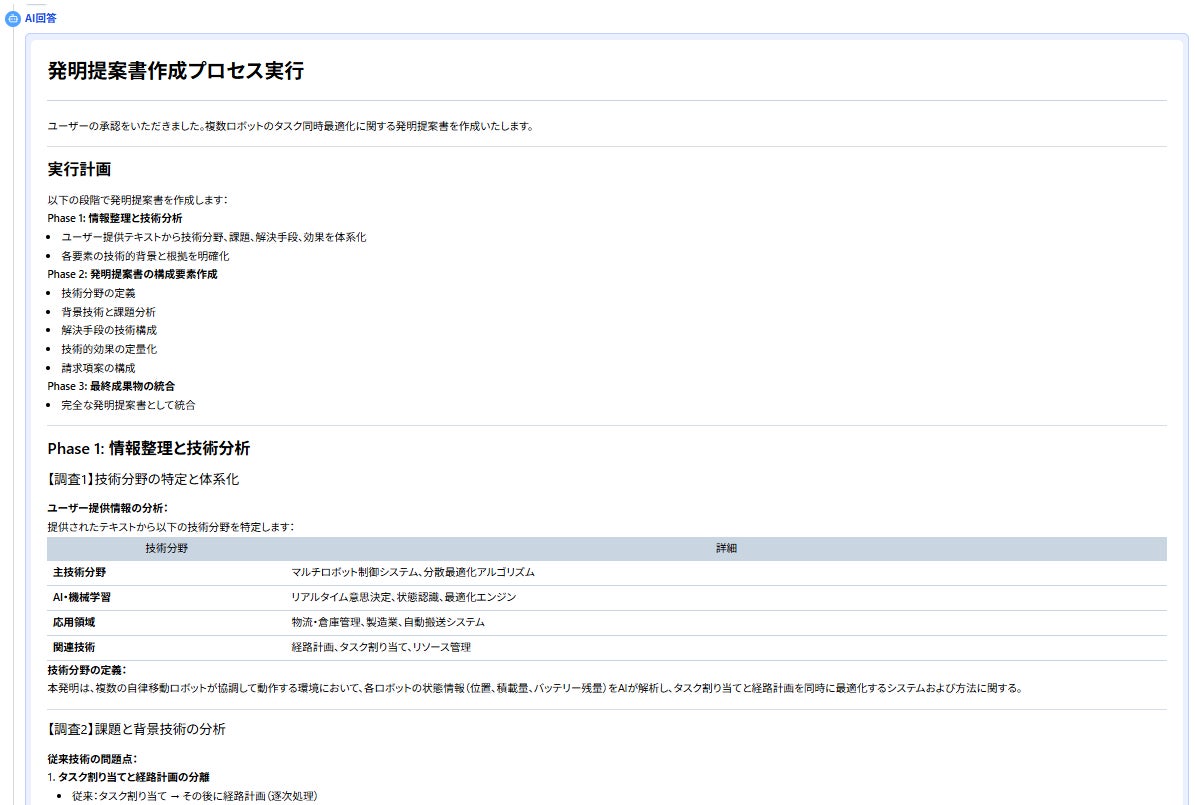Click the bold label 技術分野の定義:
The width and height of the screenshot is (1195, 805).
[x=87, y=671]
